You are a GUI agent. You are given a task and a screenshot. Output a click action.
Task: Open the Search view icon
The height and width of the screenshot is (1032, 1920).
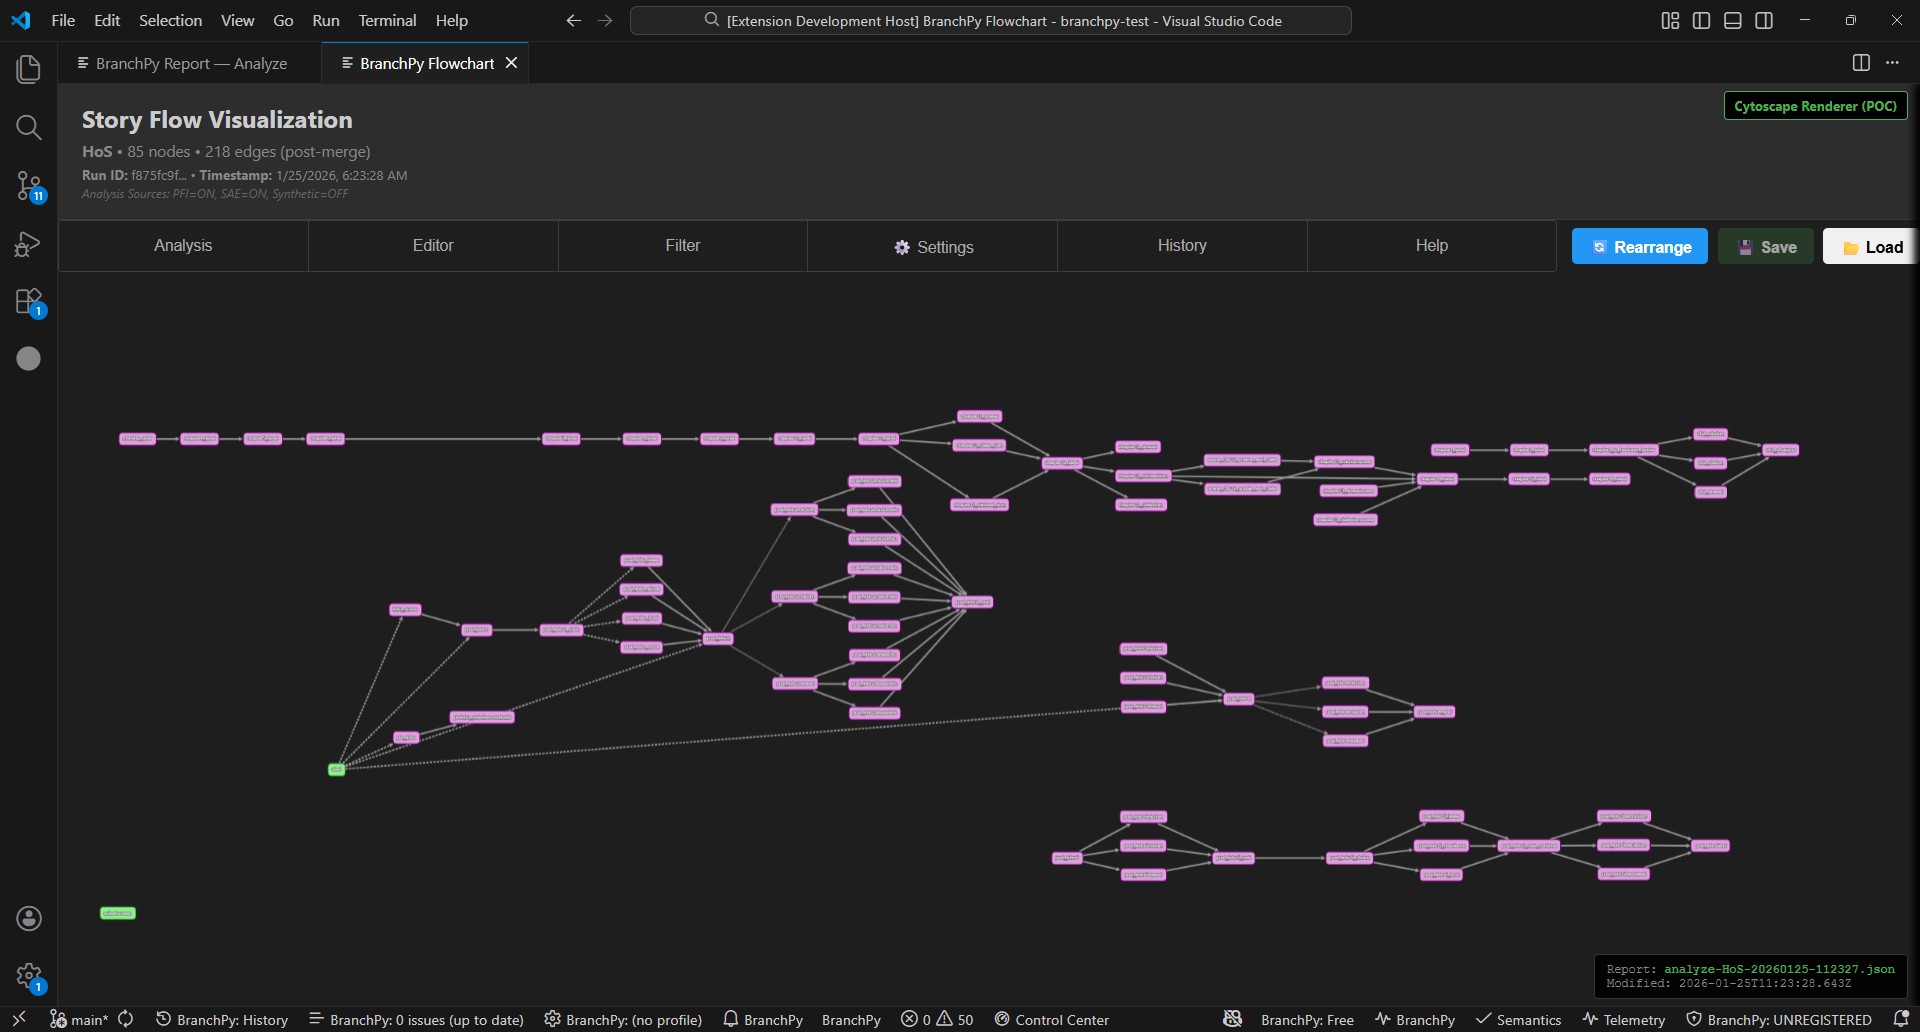pyautogui.click(x=28, y=128)
